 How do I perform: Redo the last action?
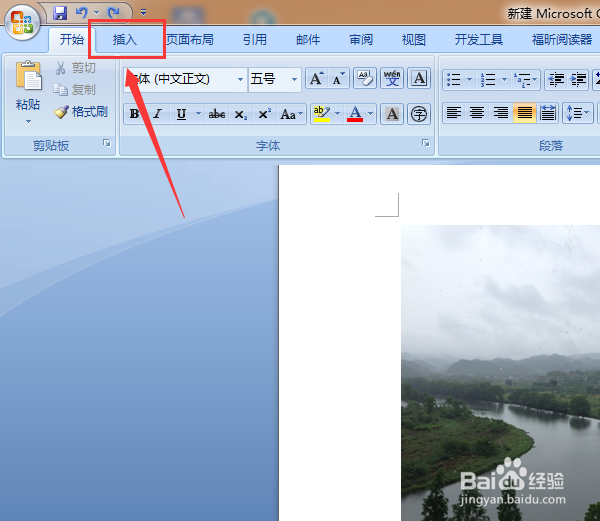113,13
